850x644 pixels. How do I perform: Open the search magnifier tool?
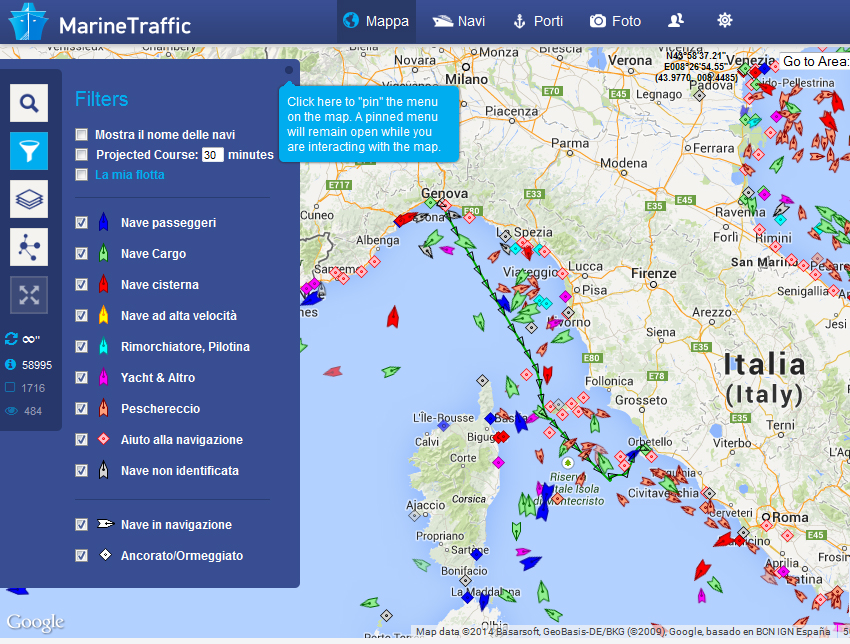(29, 103)
